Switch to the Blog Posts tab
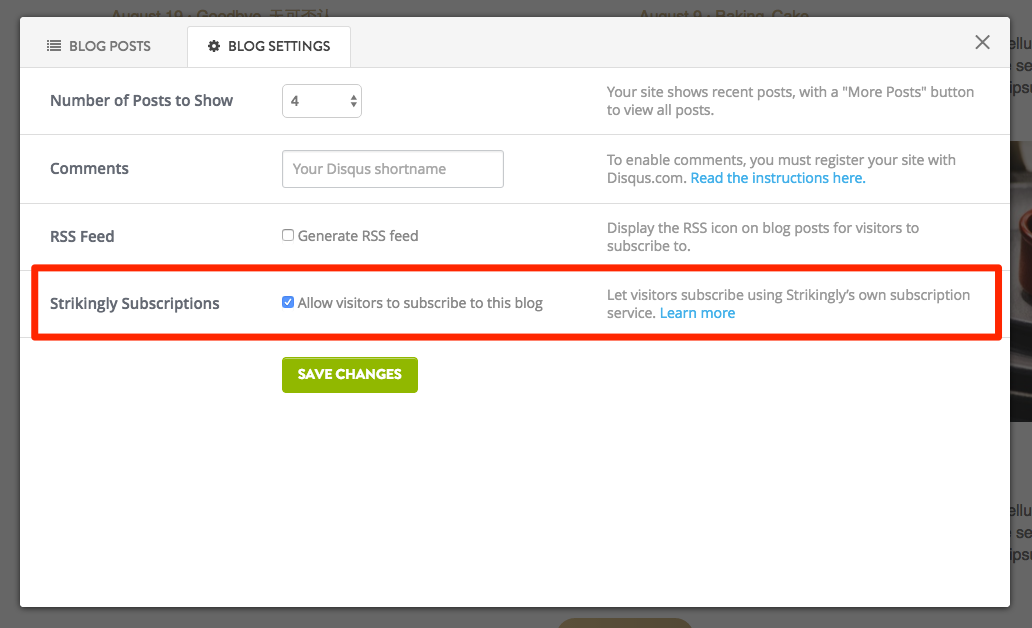Image resolution: width=1032 pixels, height=628 pixels. (x=98, y=46)
